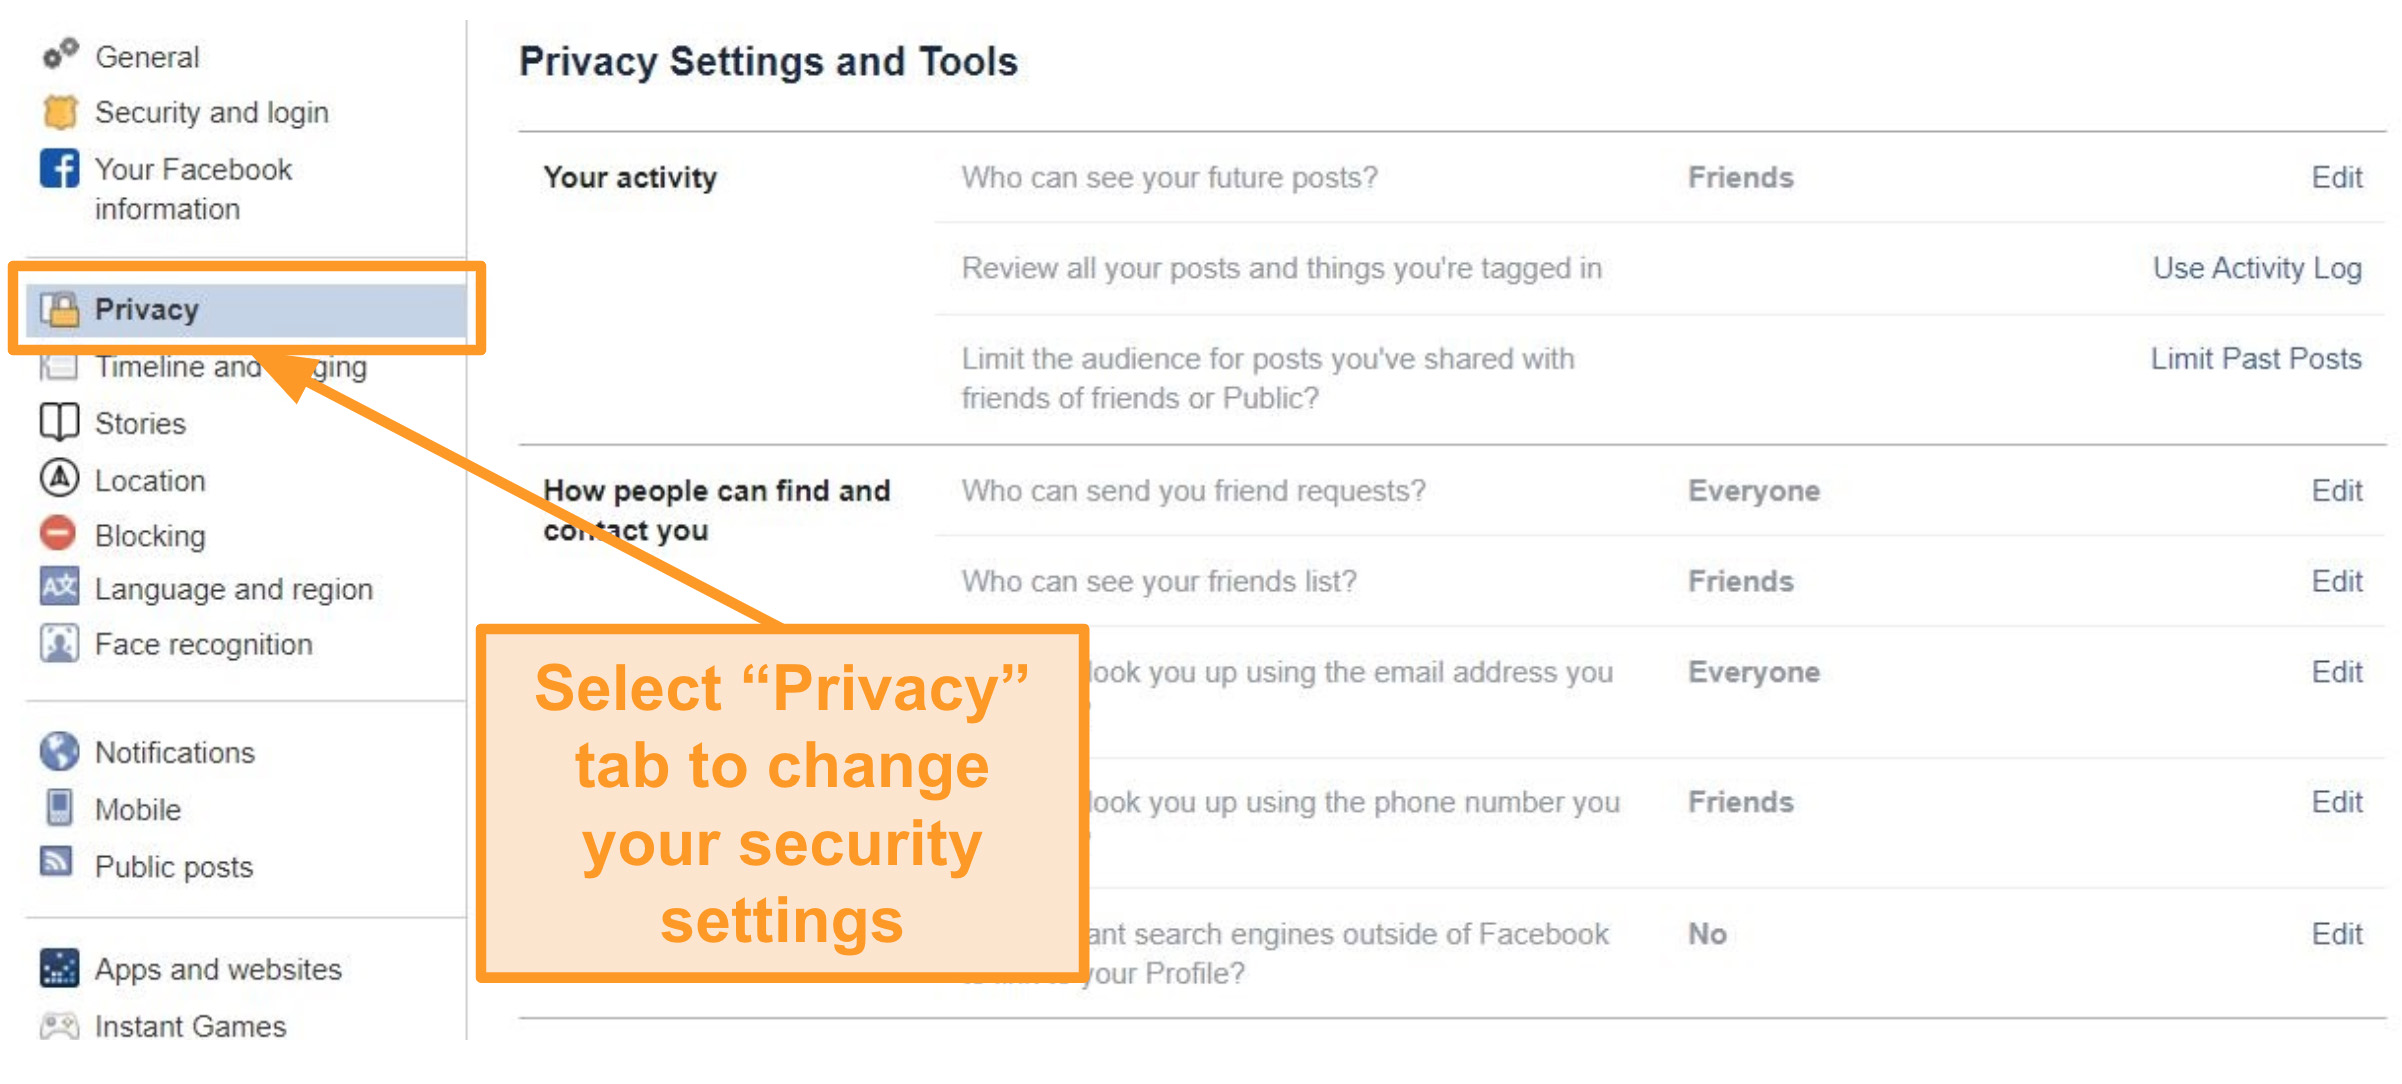2402x1084 pixels.
Task: Click the Use Activity Log link
Action: pos(2257,268)
